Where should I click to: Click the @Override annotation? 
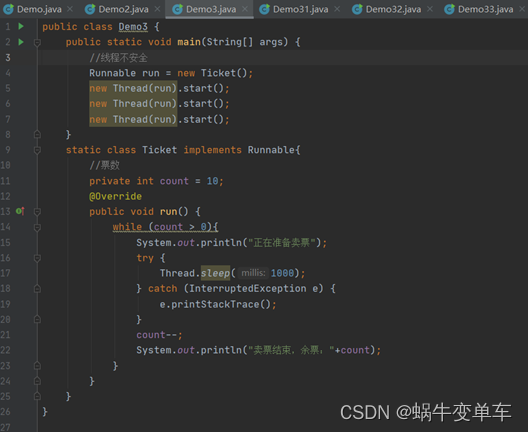point(116,196)
